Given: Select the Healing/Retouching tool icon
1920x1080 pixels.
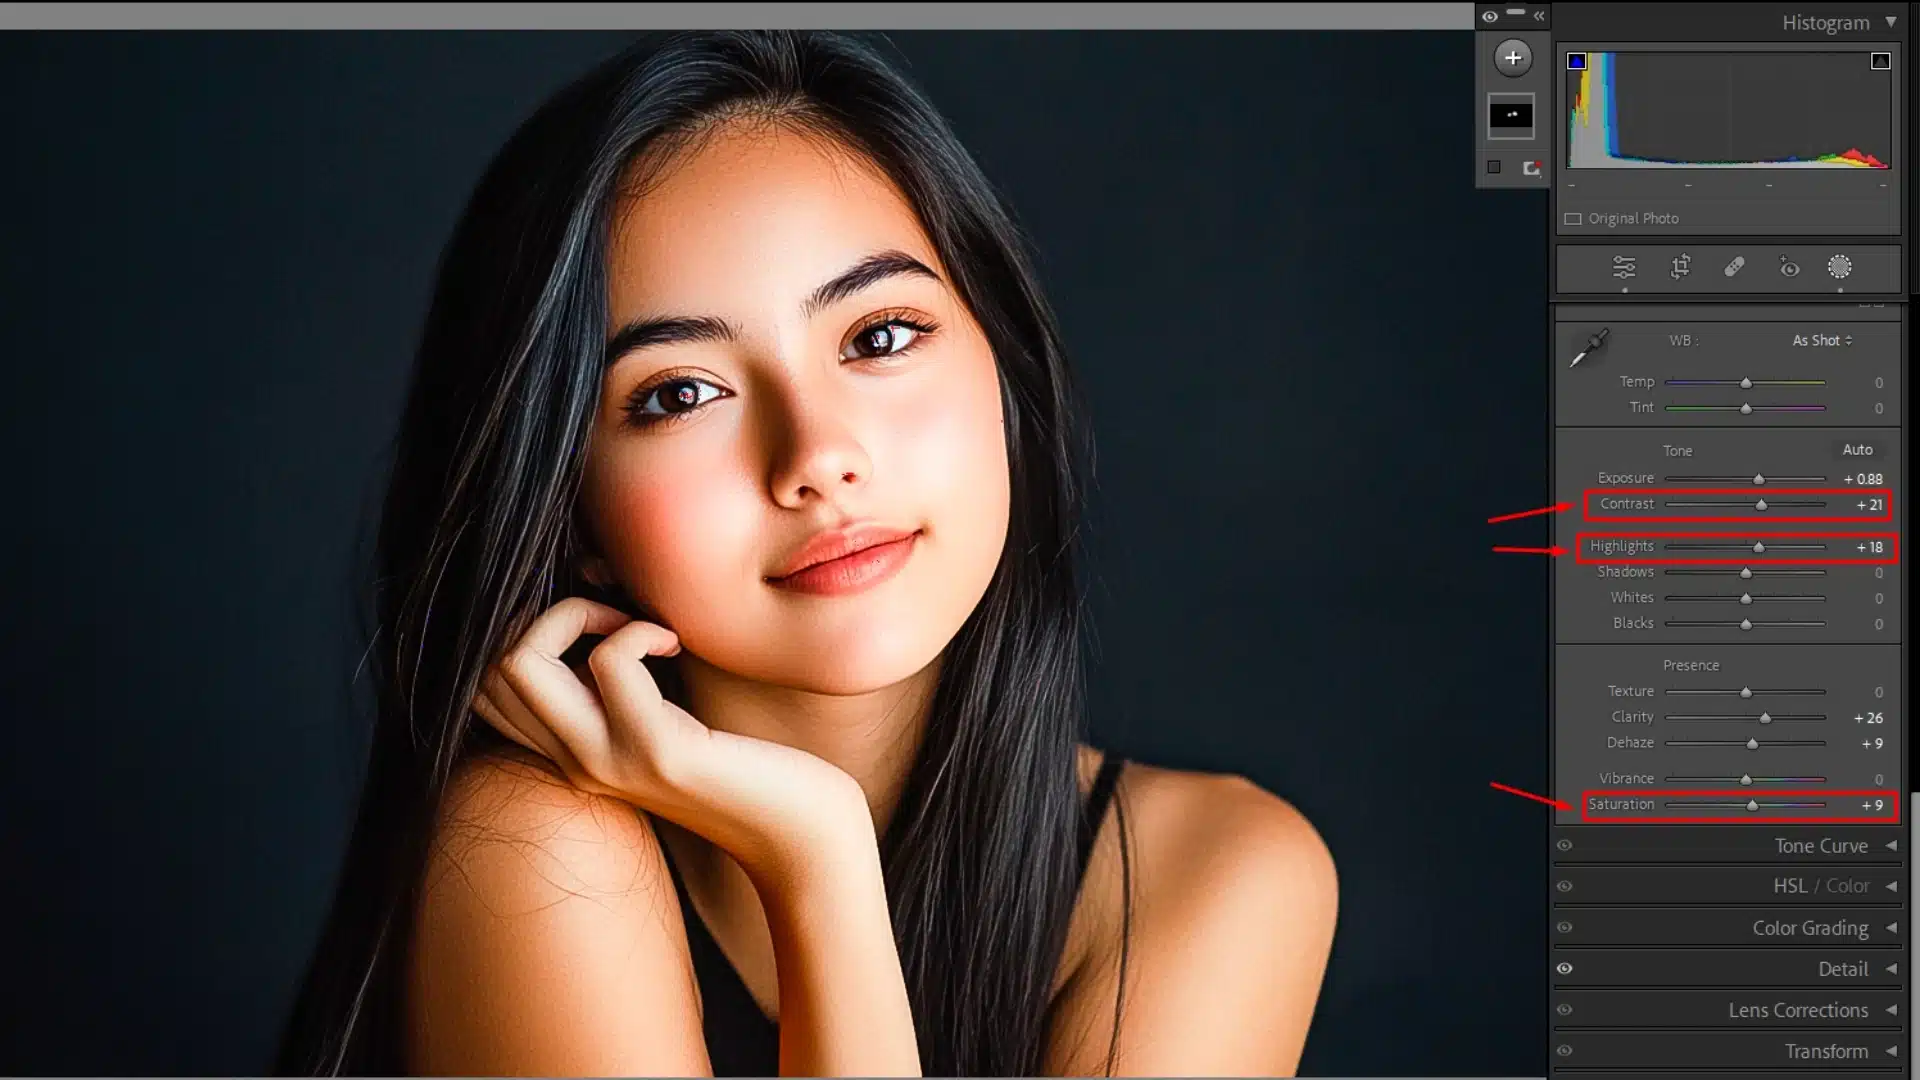Looking at the screenshot, I should [x=1733, y=269].
